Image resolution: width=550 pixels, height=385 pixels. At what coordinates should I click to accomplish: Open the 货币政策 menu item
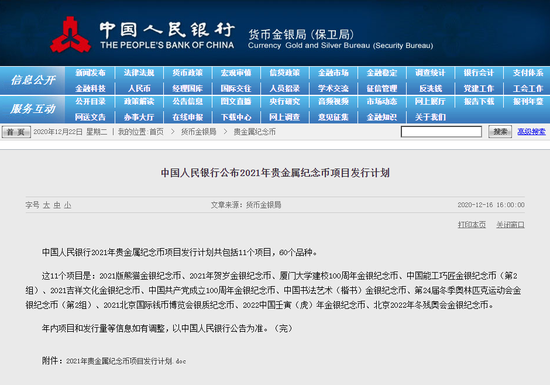click(187, 73)
